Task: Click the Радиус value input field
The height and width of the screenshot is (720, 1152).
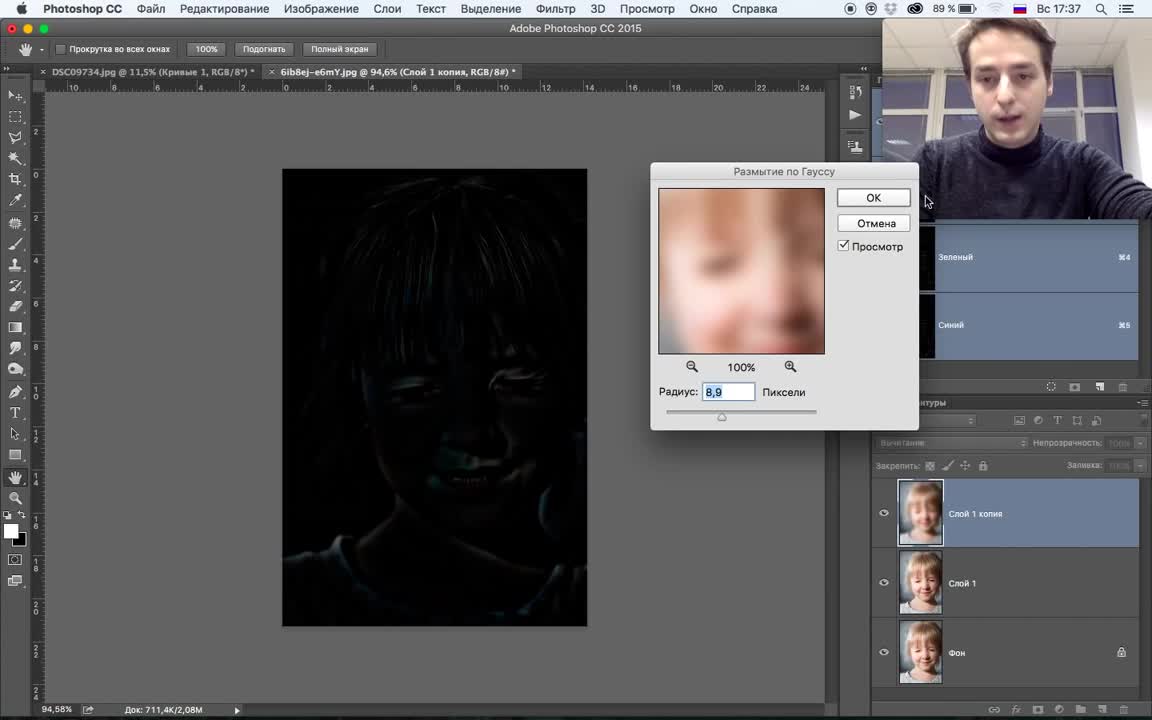Action: (728, 392)
